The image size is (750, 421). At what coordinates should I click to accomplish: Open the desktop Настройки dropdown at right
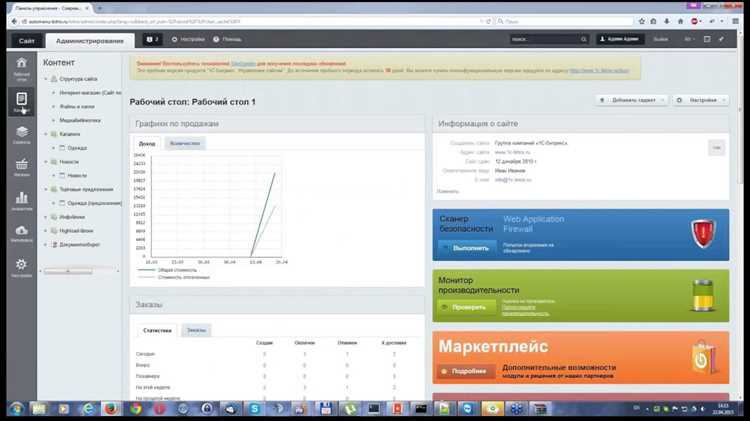click(x=701, y=100)
